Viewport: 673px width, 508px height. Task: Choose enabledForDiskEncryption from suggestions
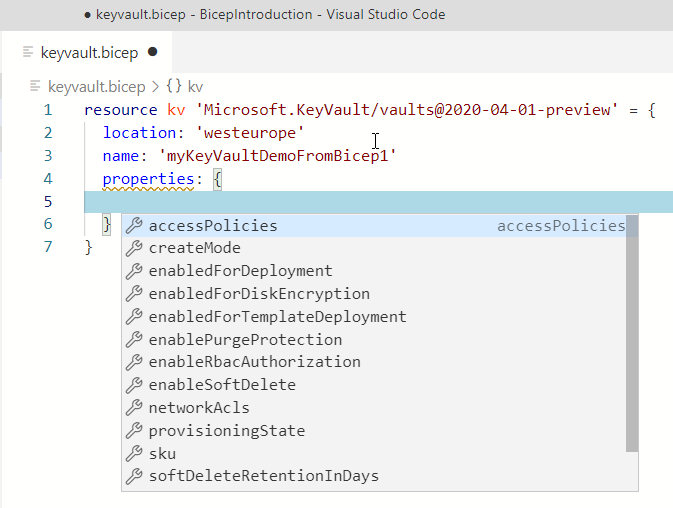coord(259,294)
